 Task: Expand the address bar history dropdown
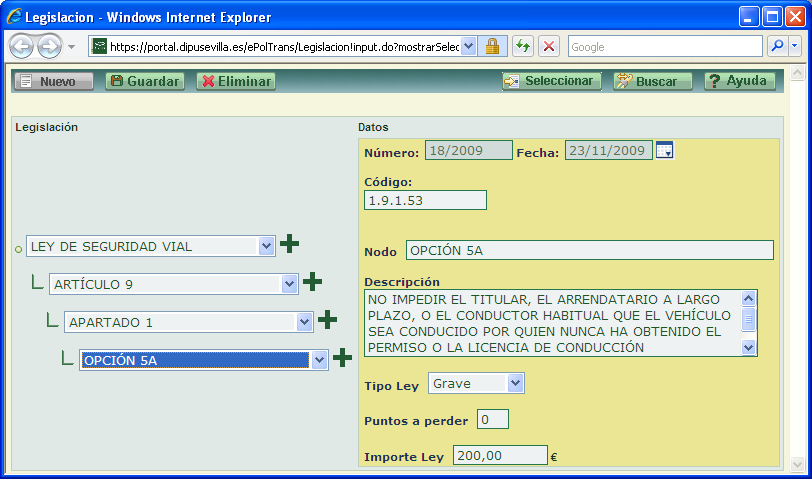click(x=468, y=47)
